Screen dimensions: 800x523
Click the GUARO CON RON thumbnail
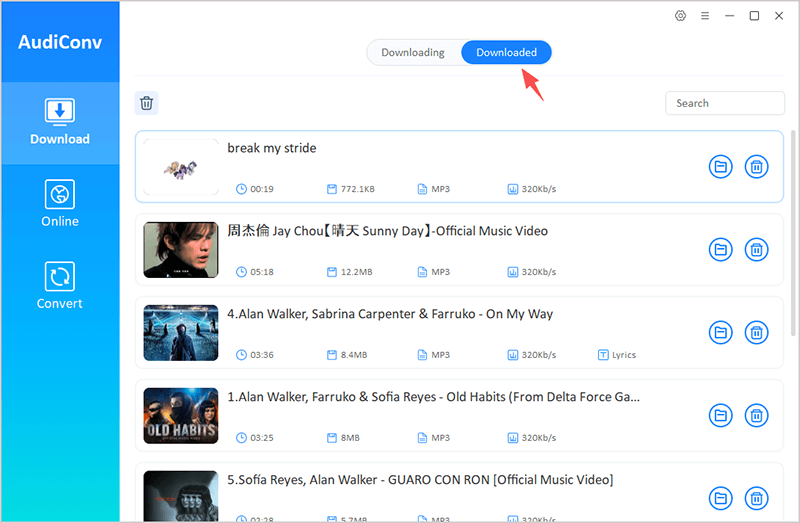(x=181, y=496)
